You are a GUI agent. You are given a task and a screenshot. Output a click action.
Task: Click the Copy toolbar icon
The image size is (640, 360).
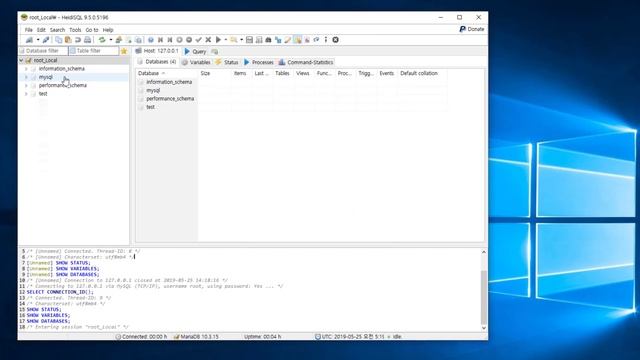pyautogui.click(x=58, y=40)
